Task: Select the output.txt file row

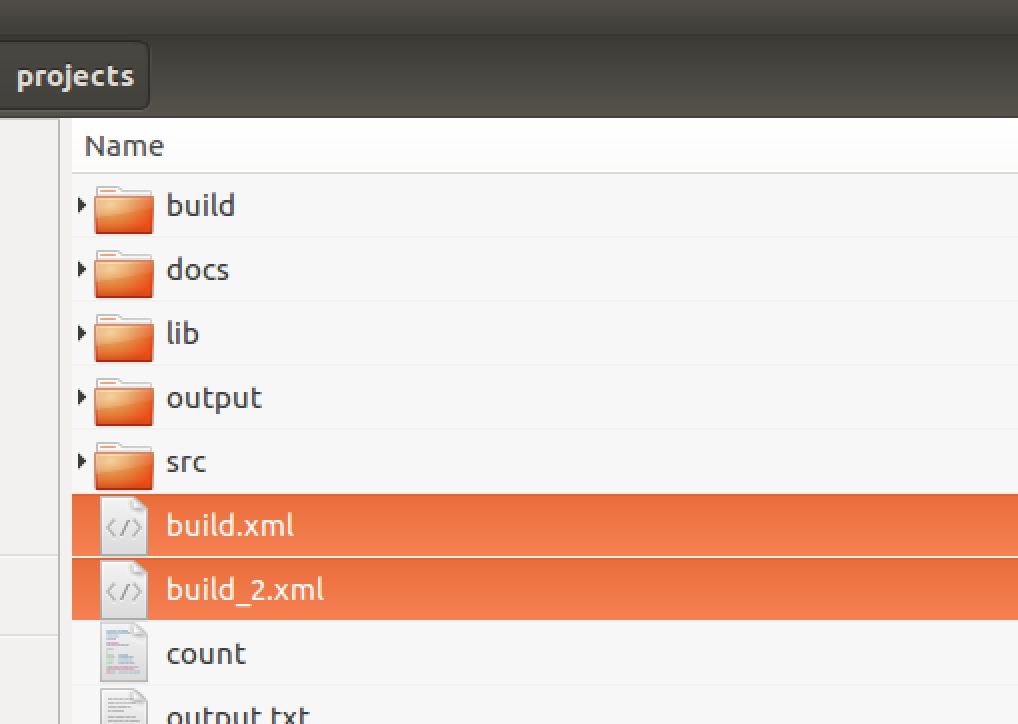Action: click(545, 706)
